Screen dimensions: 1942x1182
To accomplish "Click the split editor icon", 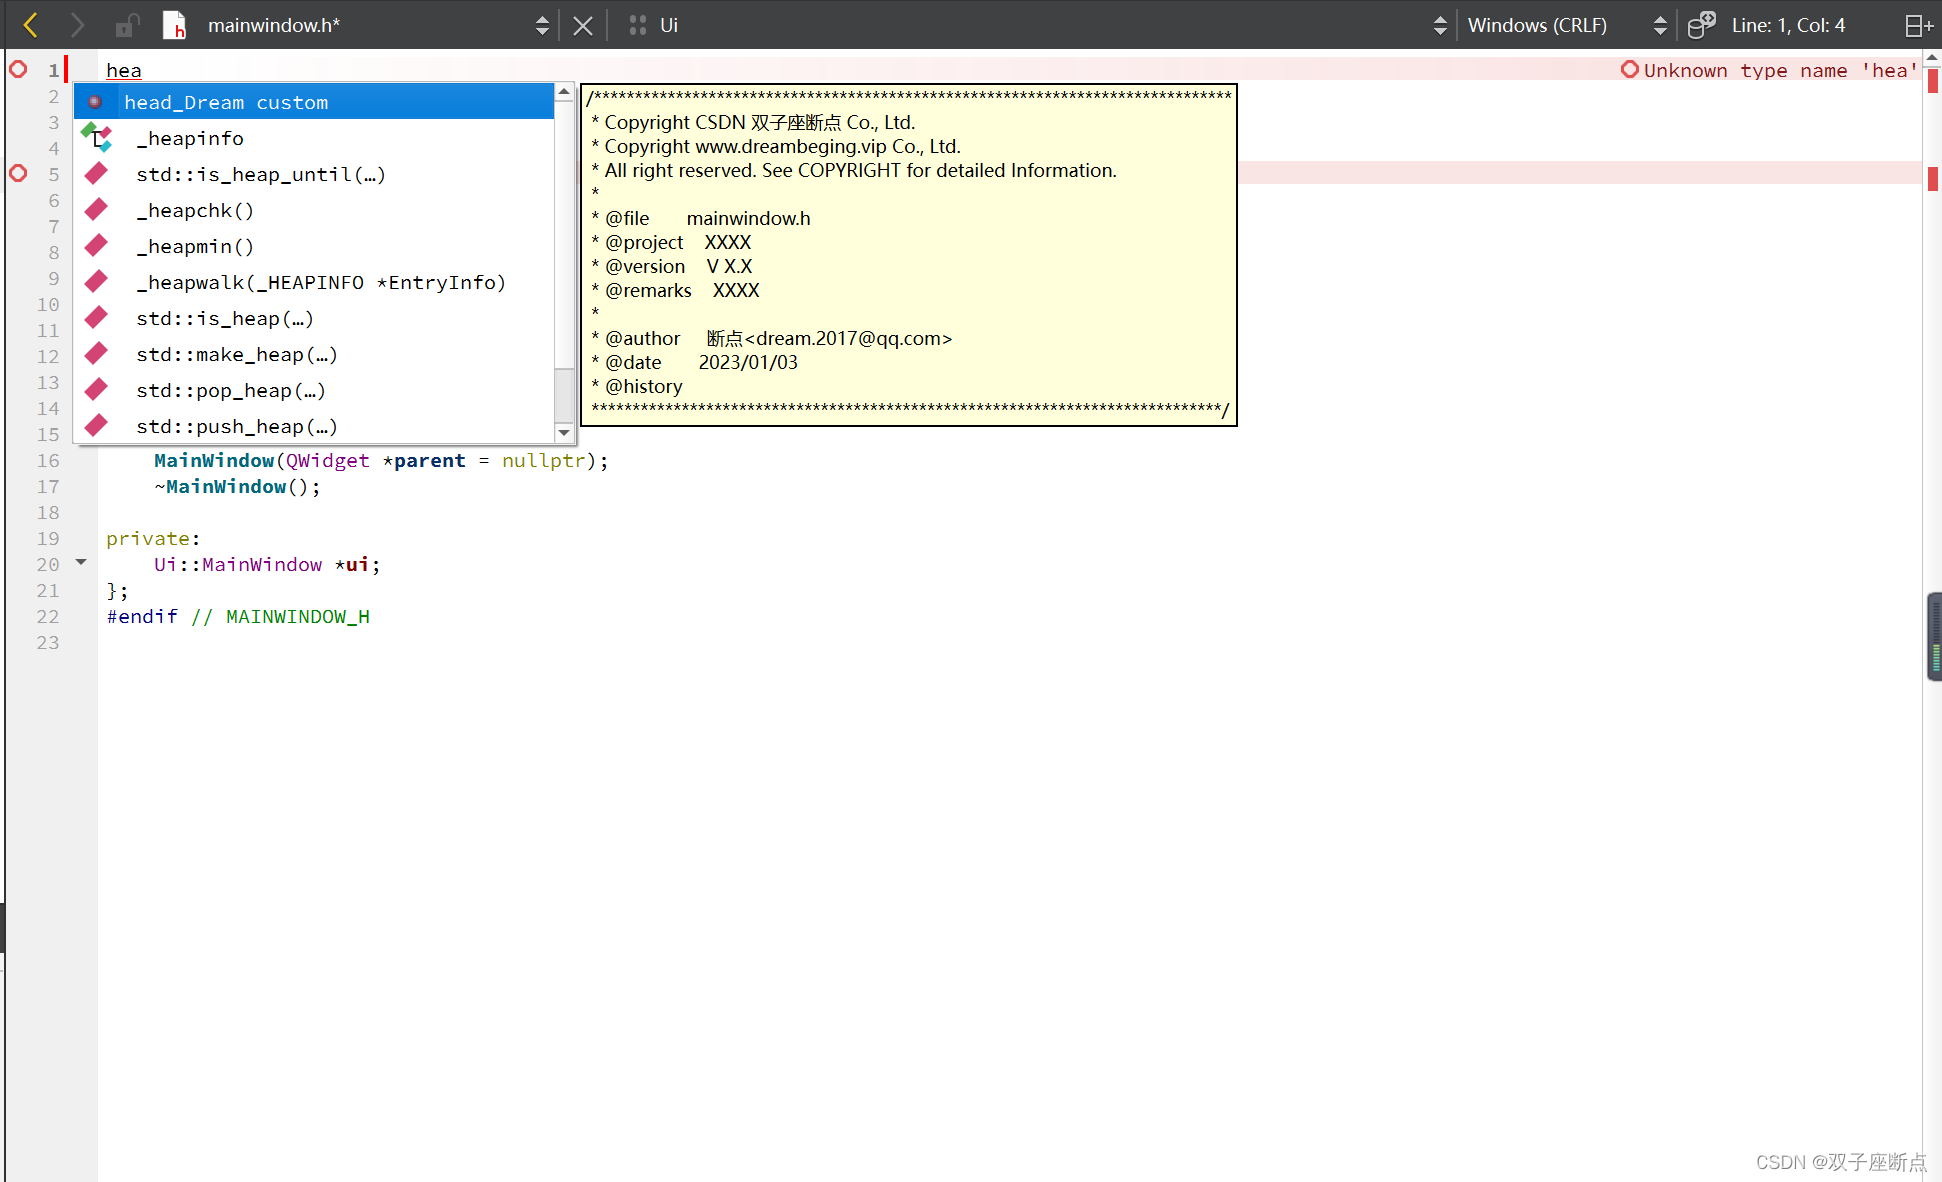I will (x=1917, y=25).
